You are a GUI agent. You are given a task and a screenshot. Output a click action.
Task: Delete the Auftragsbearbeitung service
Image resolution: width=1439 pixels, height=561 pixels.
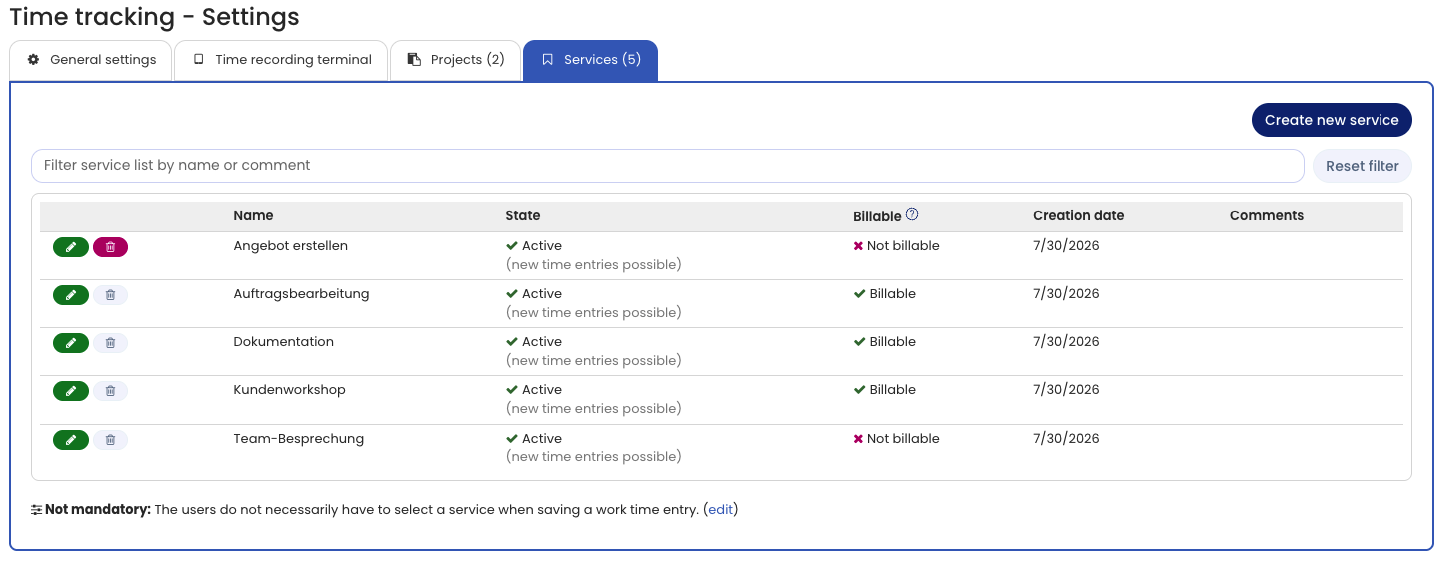pos(110,295)
